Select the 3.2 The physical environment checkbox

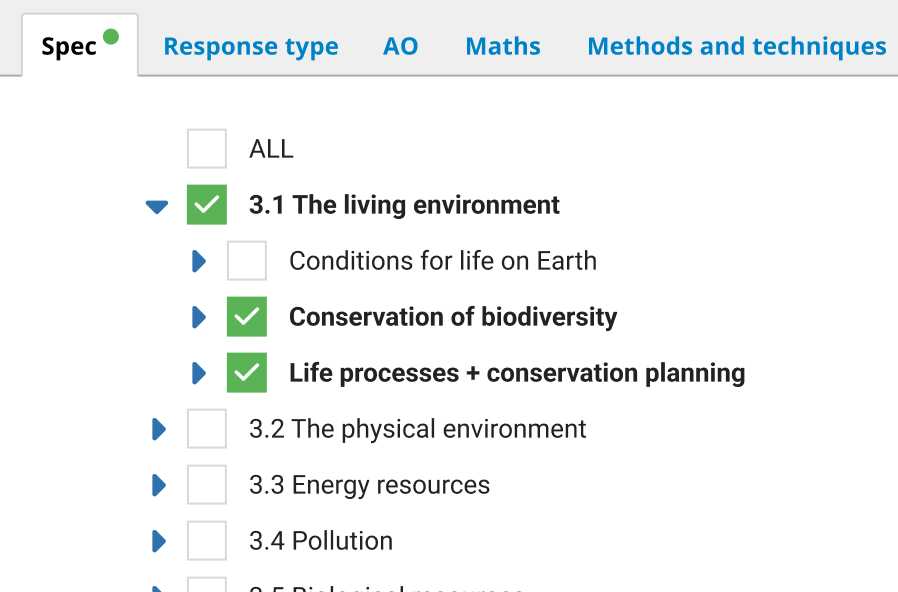207,429
